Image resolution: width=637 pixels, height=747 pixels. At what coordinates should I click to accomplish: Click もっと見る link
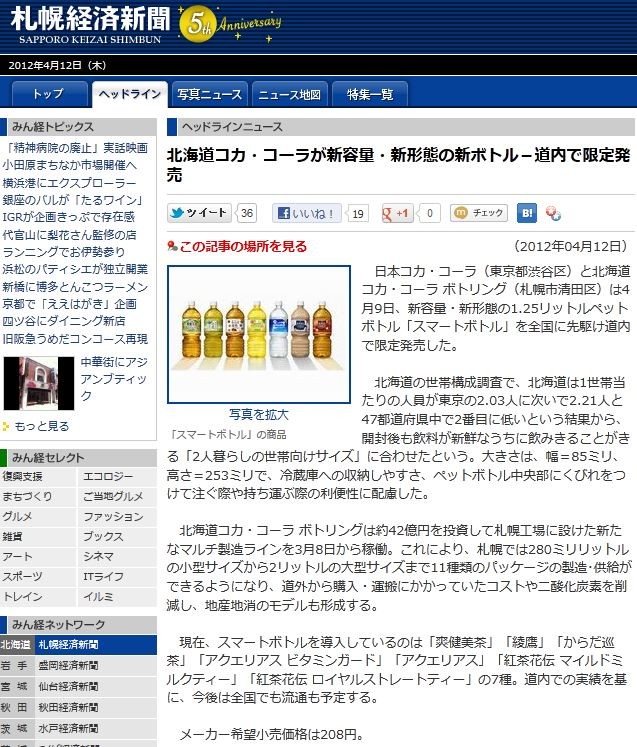[42, 426]
